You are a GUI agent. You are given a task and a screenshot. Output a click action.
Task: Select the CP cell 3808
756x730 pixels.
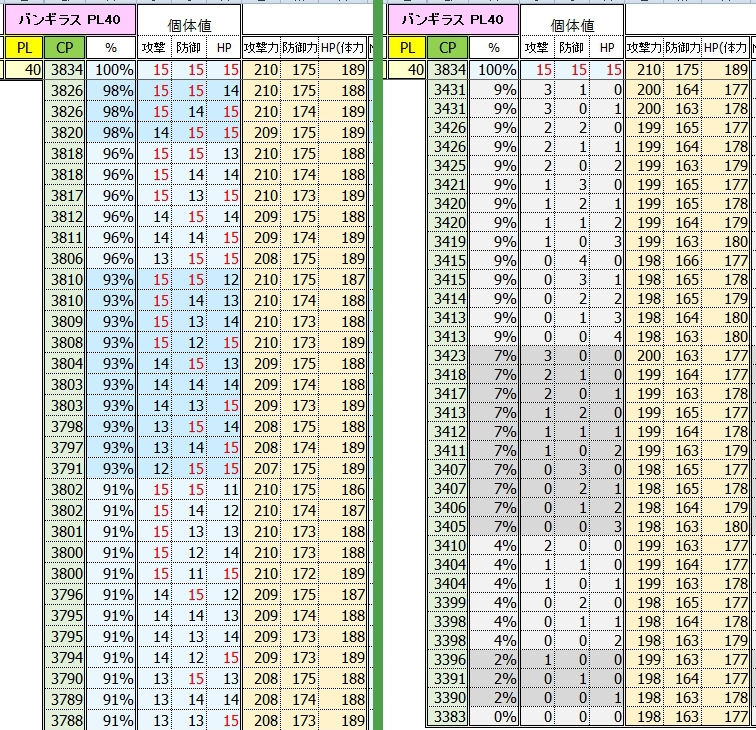[x=65, y=343]
